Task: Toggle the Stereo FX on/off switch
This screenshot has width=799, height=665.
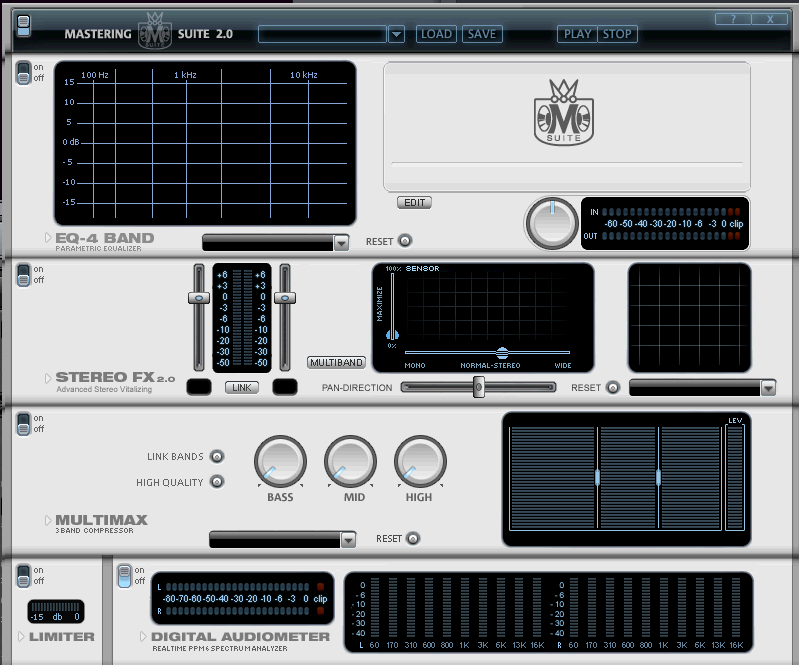Action: click(23, 276)
